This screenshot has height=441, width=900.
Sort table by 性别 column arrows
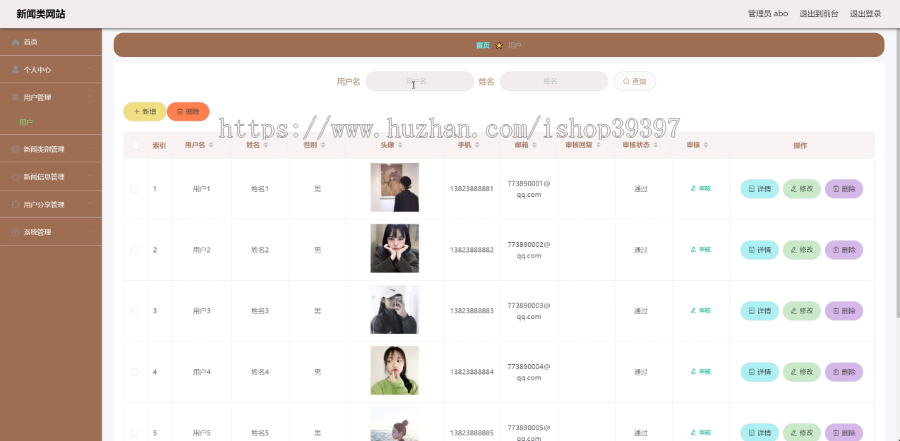click(323, 146)
